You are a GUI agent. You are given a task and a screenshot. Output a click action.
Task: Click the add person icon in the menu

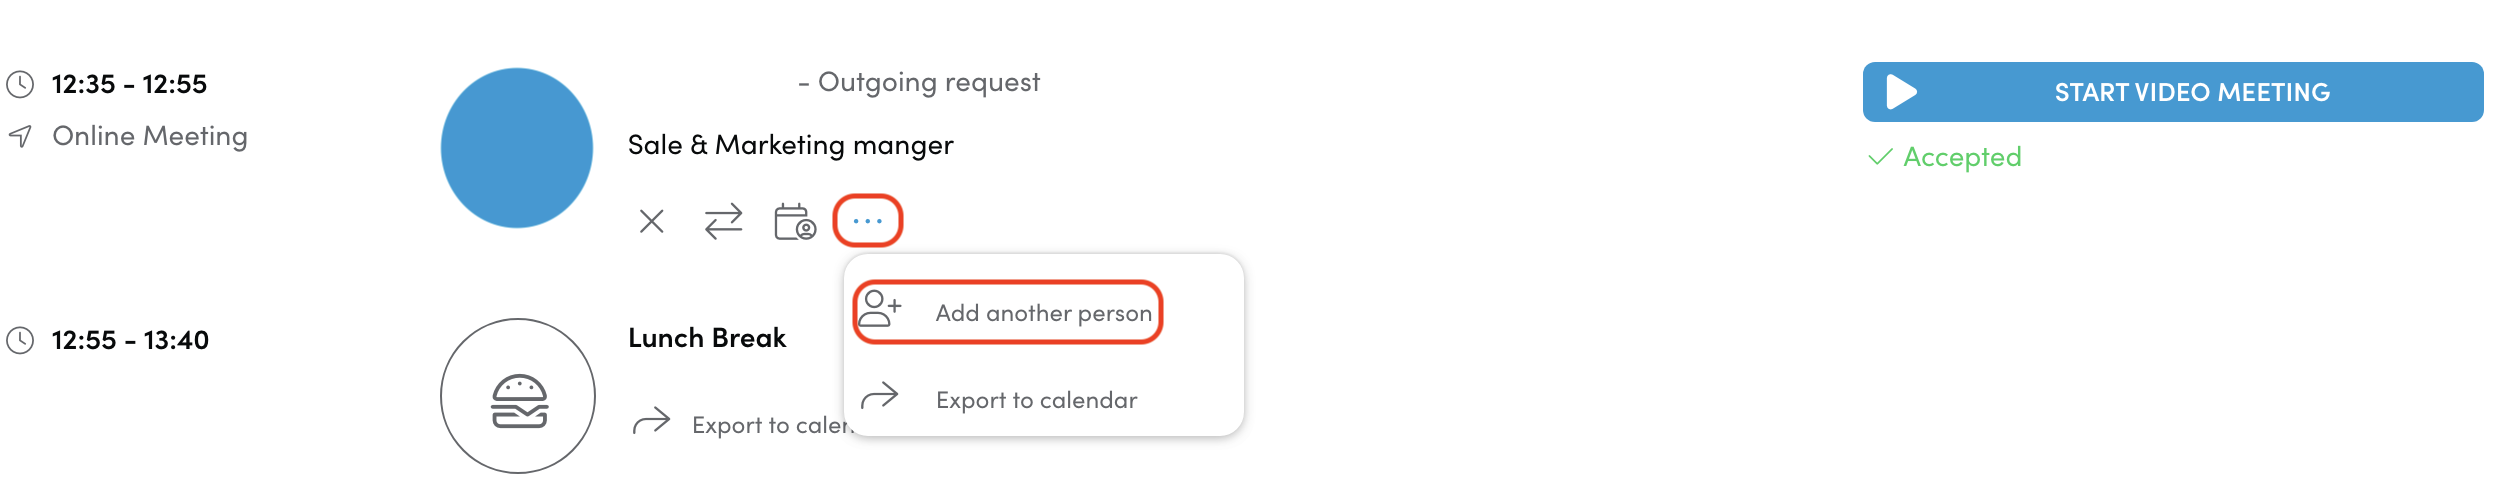tap(880, 309)
